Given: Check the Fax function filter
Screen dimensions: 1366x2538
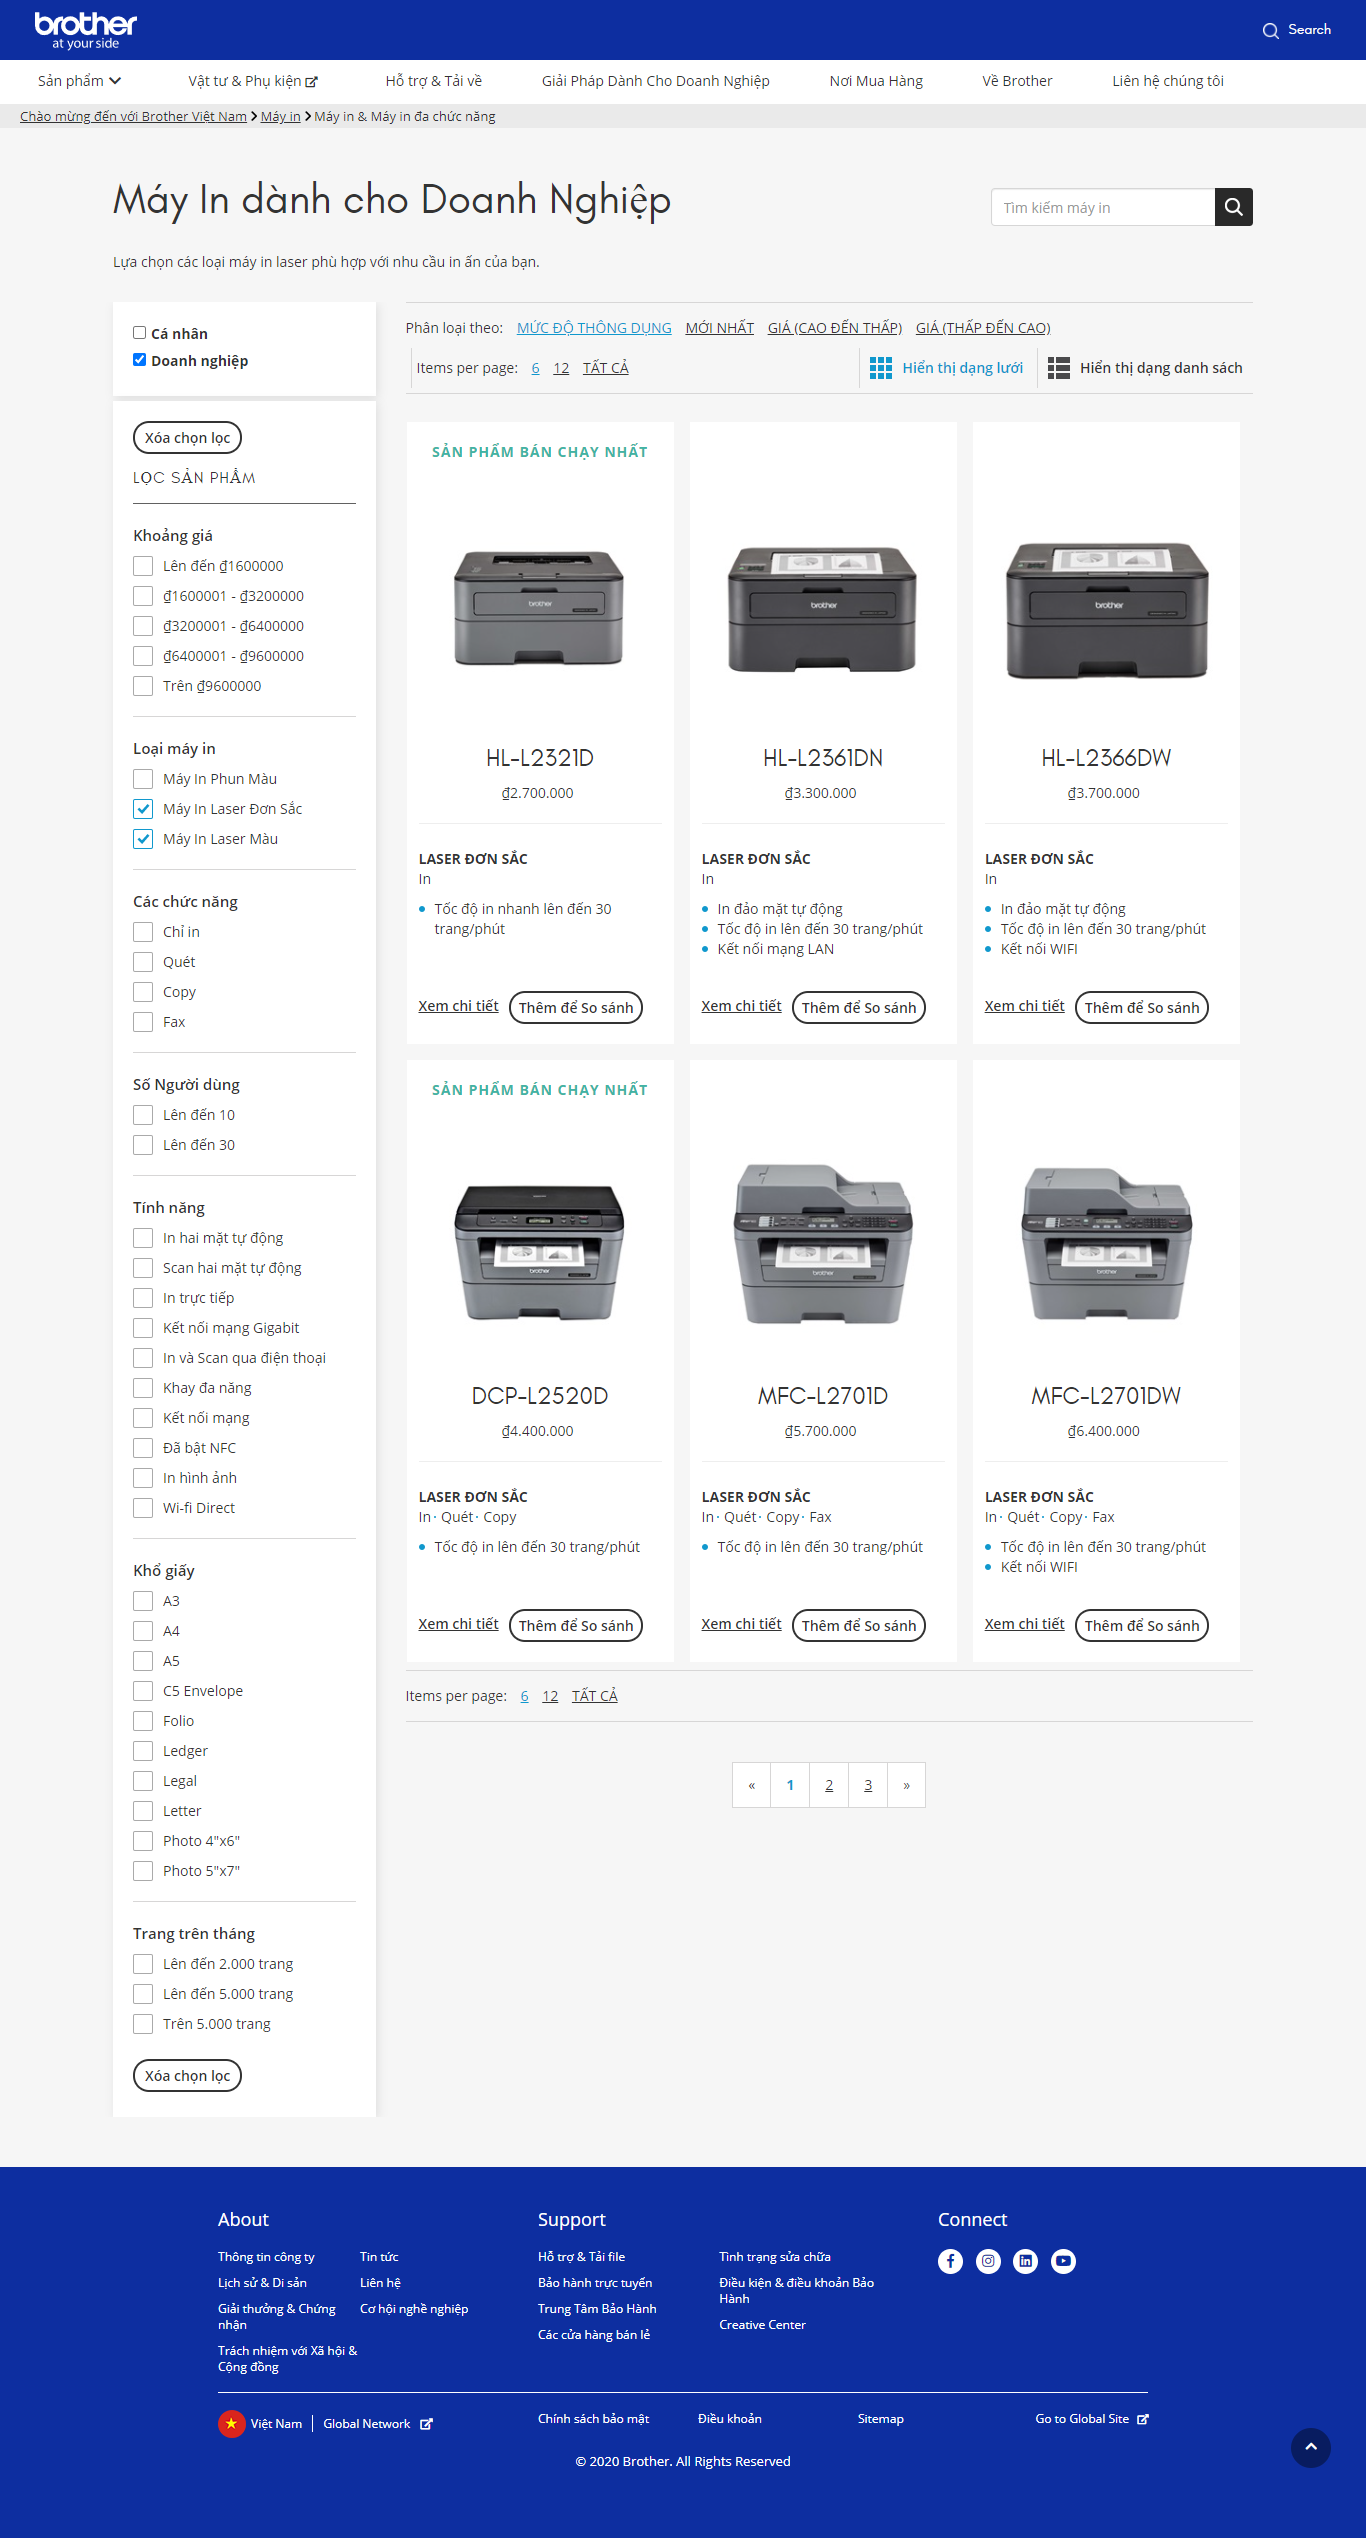Looking at the screenshot, I should coord(143,1022).
